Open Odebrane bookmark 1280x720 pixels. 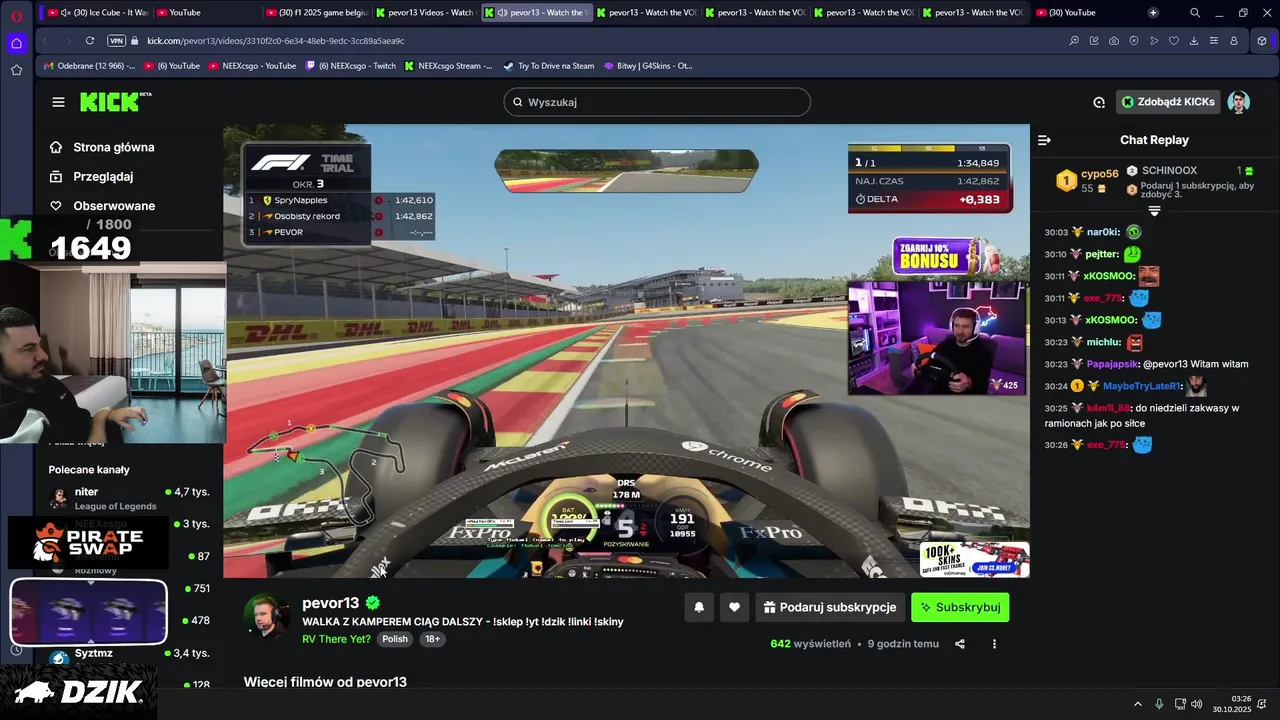[88, 66]
